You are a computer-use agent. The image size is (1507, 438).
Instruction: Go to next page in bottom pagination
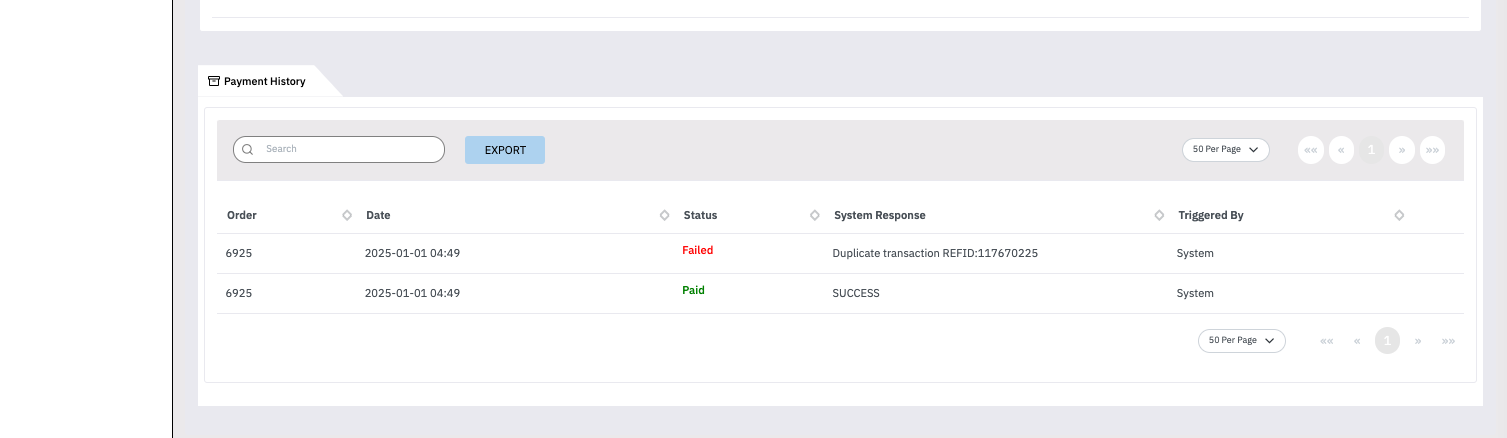(1418, 341)
